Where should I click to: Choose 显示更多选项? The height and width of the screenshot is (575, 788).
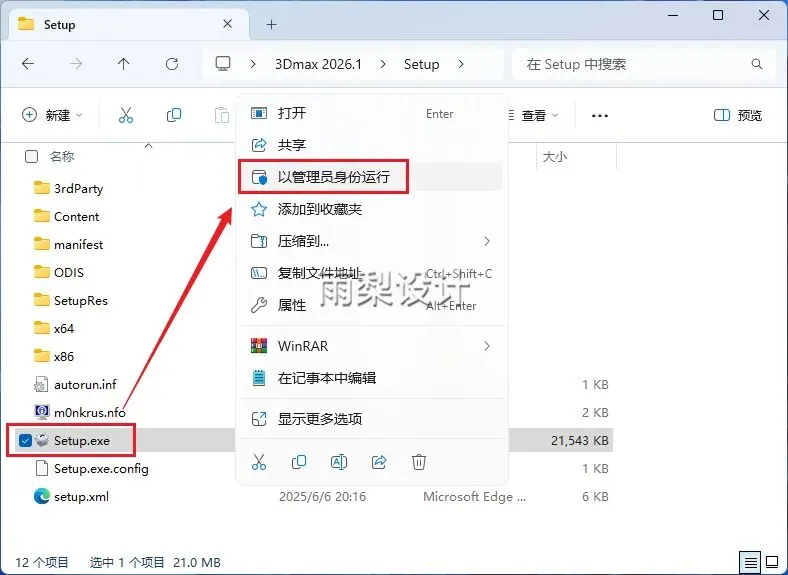[x=372, y=419]
